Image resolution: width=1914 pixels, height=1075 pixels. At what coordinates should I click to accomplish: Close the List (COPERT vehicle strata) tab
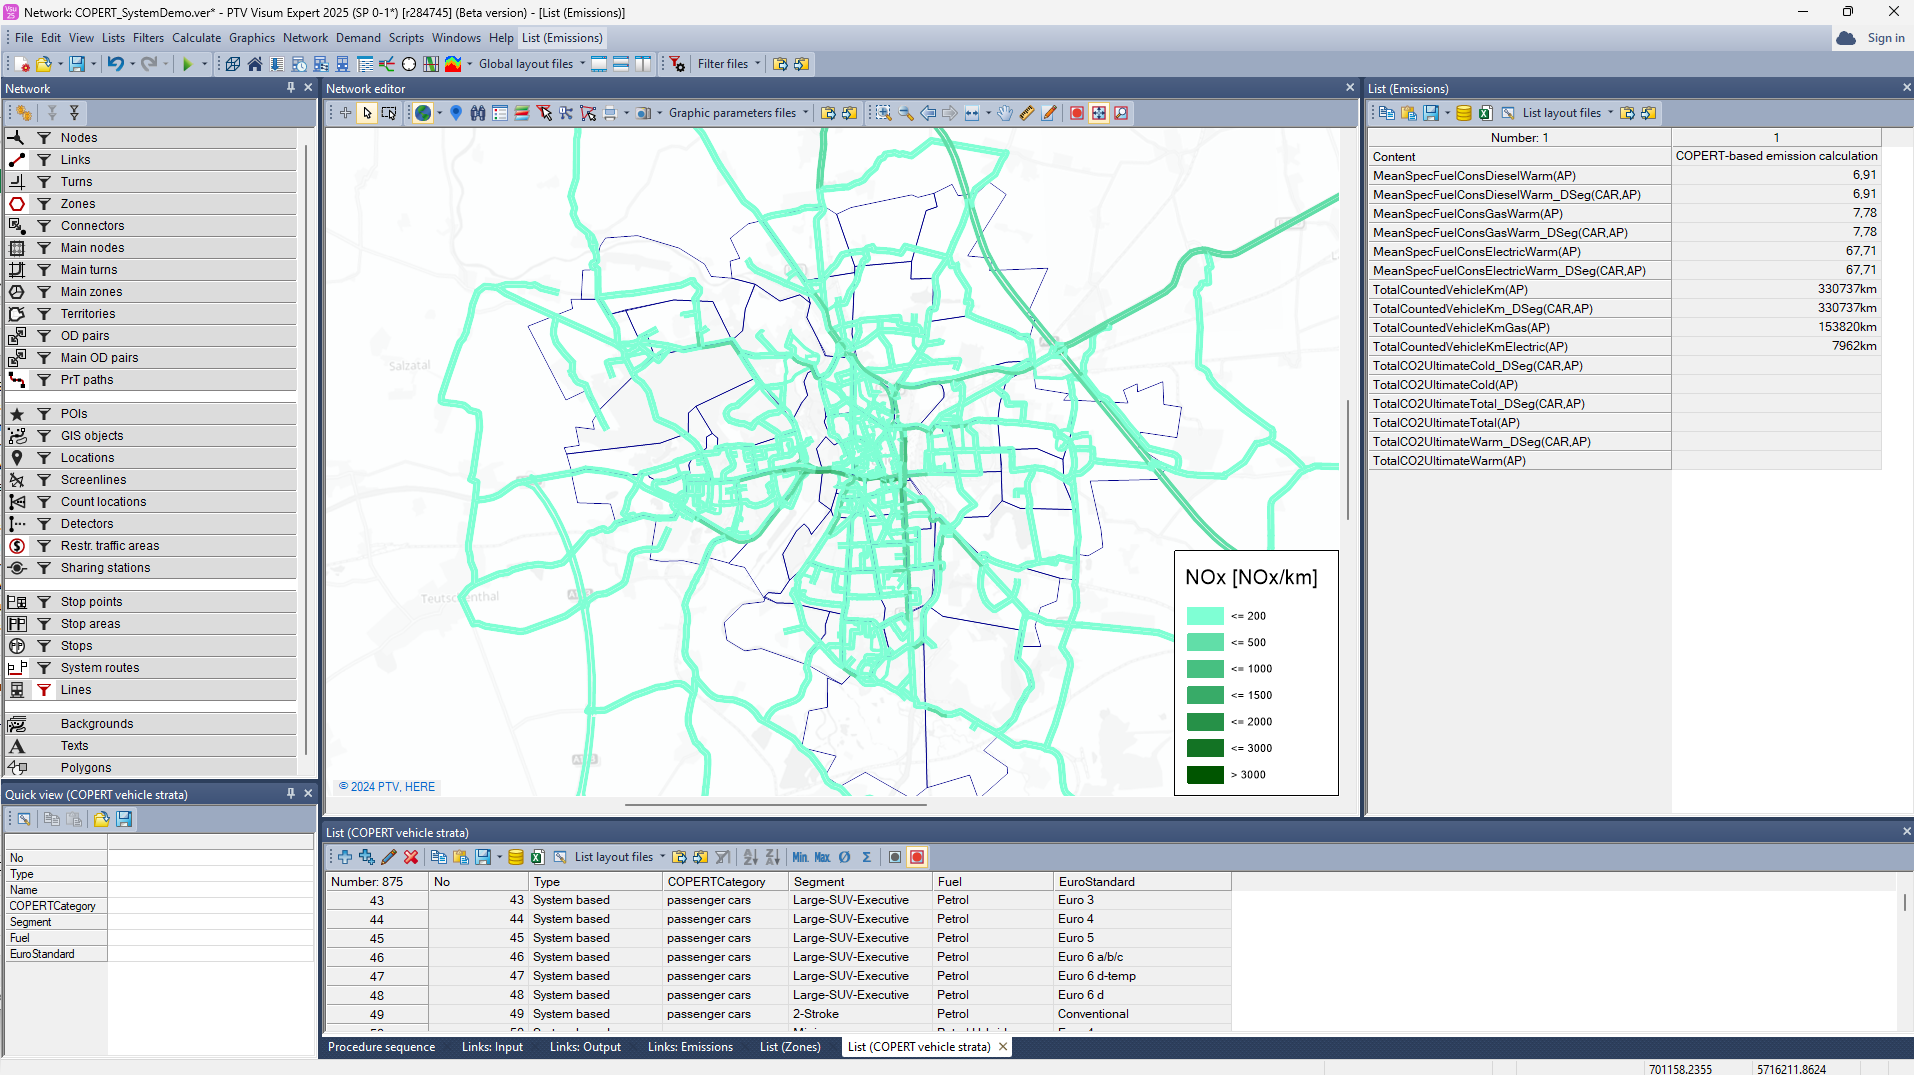pyautogui.click(x=1003, y=1047)
